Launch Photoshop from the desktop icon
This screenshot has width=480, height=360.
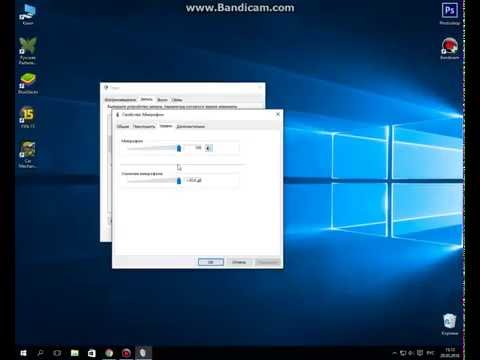click(x=450, y=14)
